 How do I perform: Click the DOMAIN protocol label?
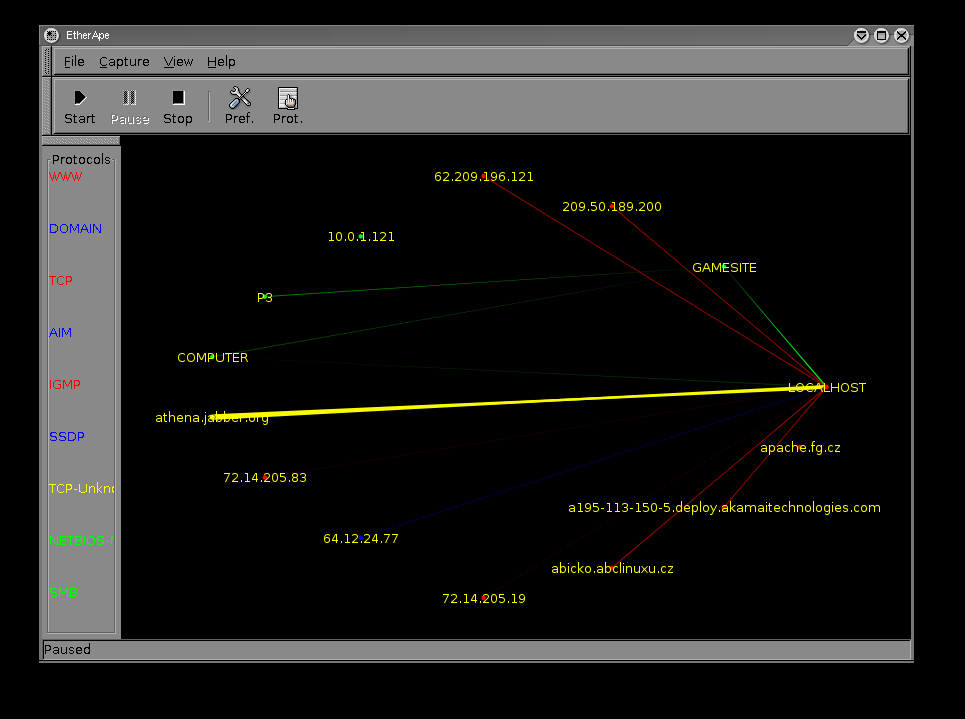point(75,228)
